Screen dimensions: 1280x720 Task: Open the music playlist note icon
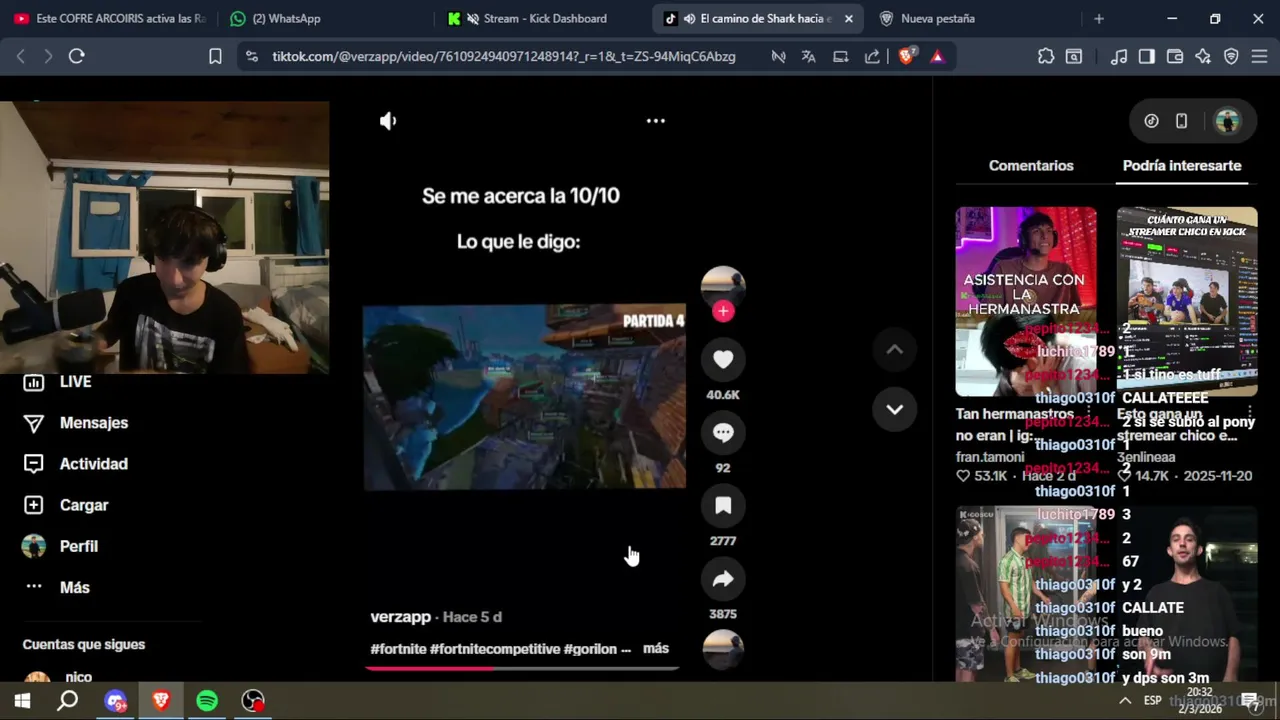tap(1119, 57)
